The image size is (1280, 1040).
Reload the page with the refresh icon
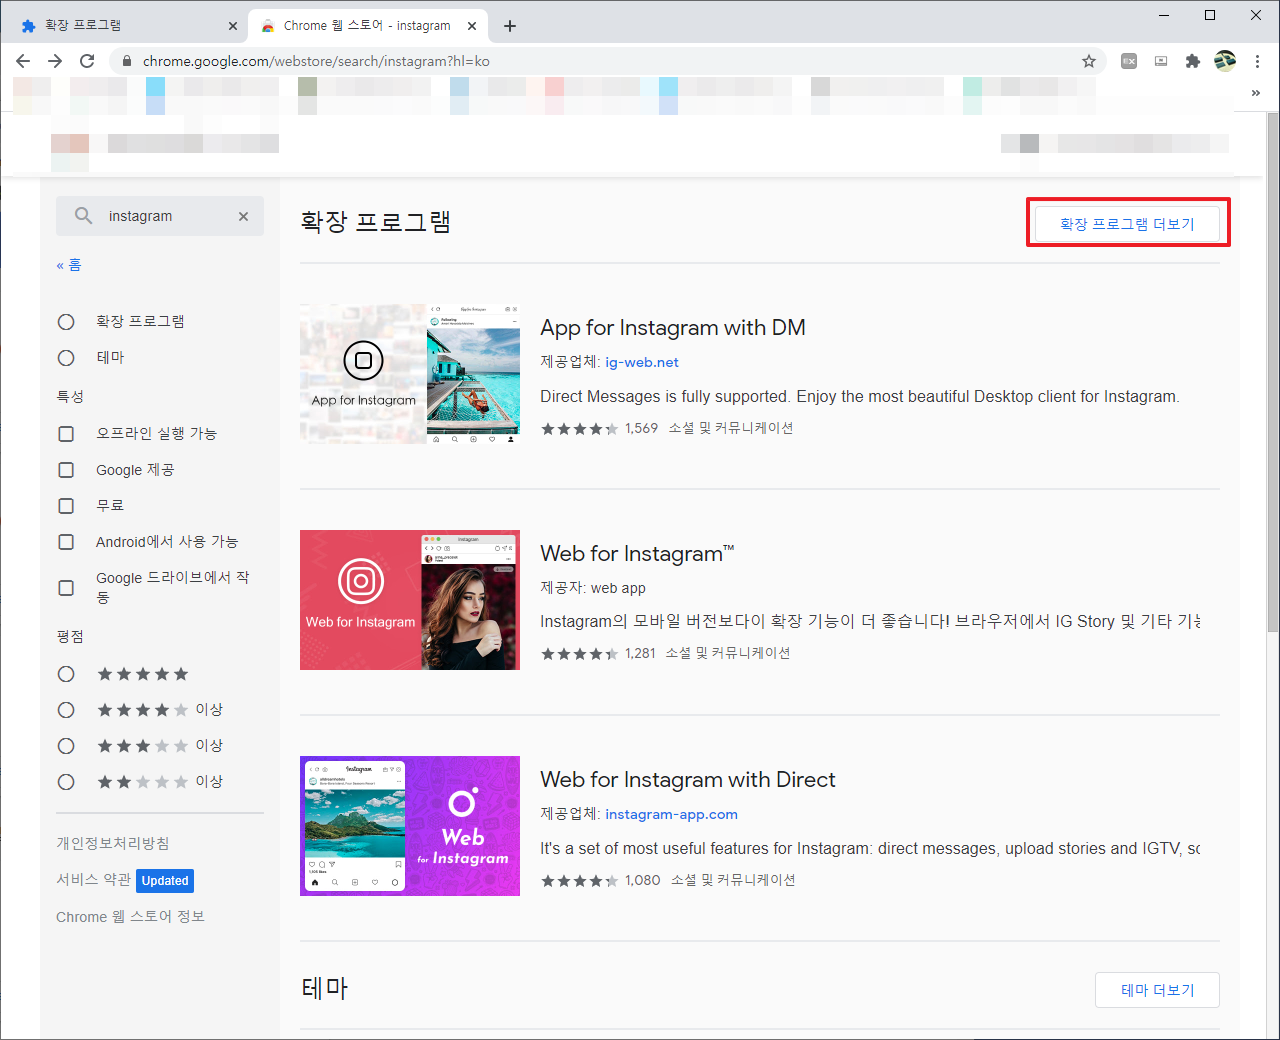(x=87, y=61)
